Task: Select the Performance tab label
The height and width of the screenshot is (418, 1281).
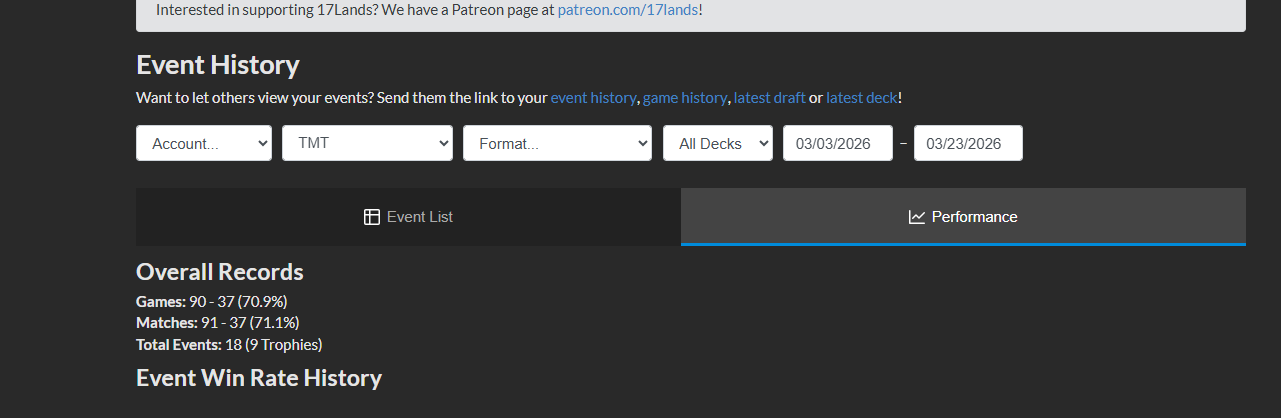Action: click(974, 217)
